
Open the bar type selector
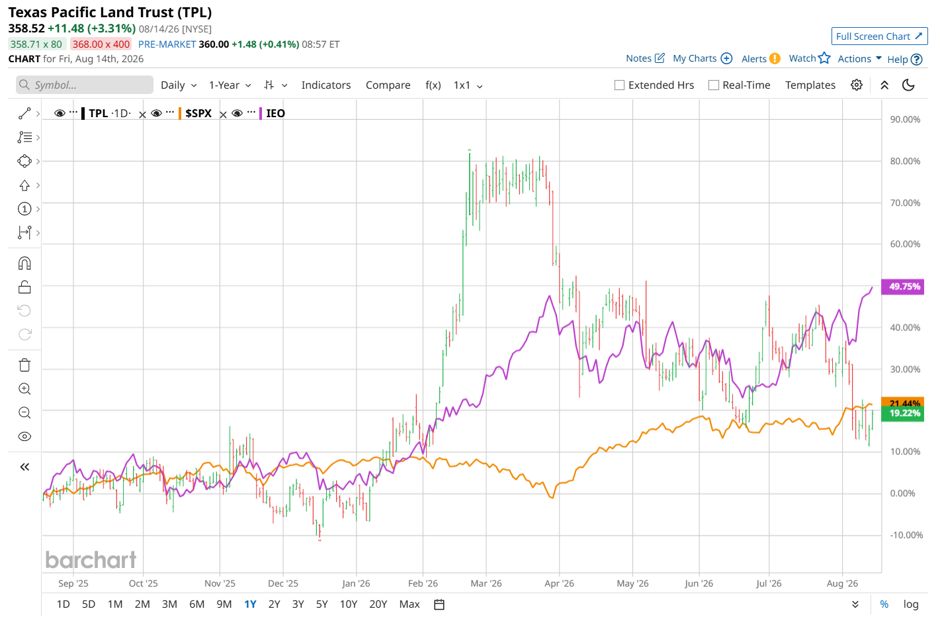[x=275, y=85]
